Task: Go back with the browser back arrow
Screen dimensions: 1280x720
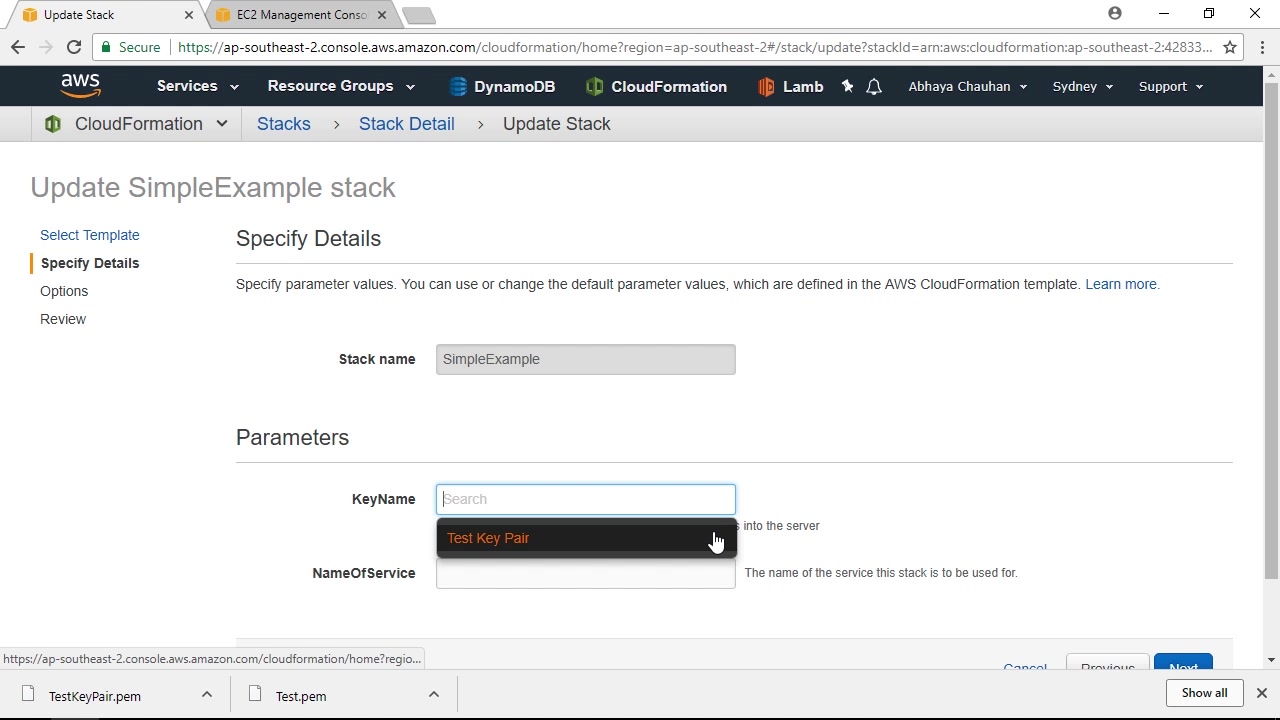Action: coord(18,47)
